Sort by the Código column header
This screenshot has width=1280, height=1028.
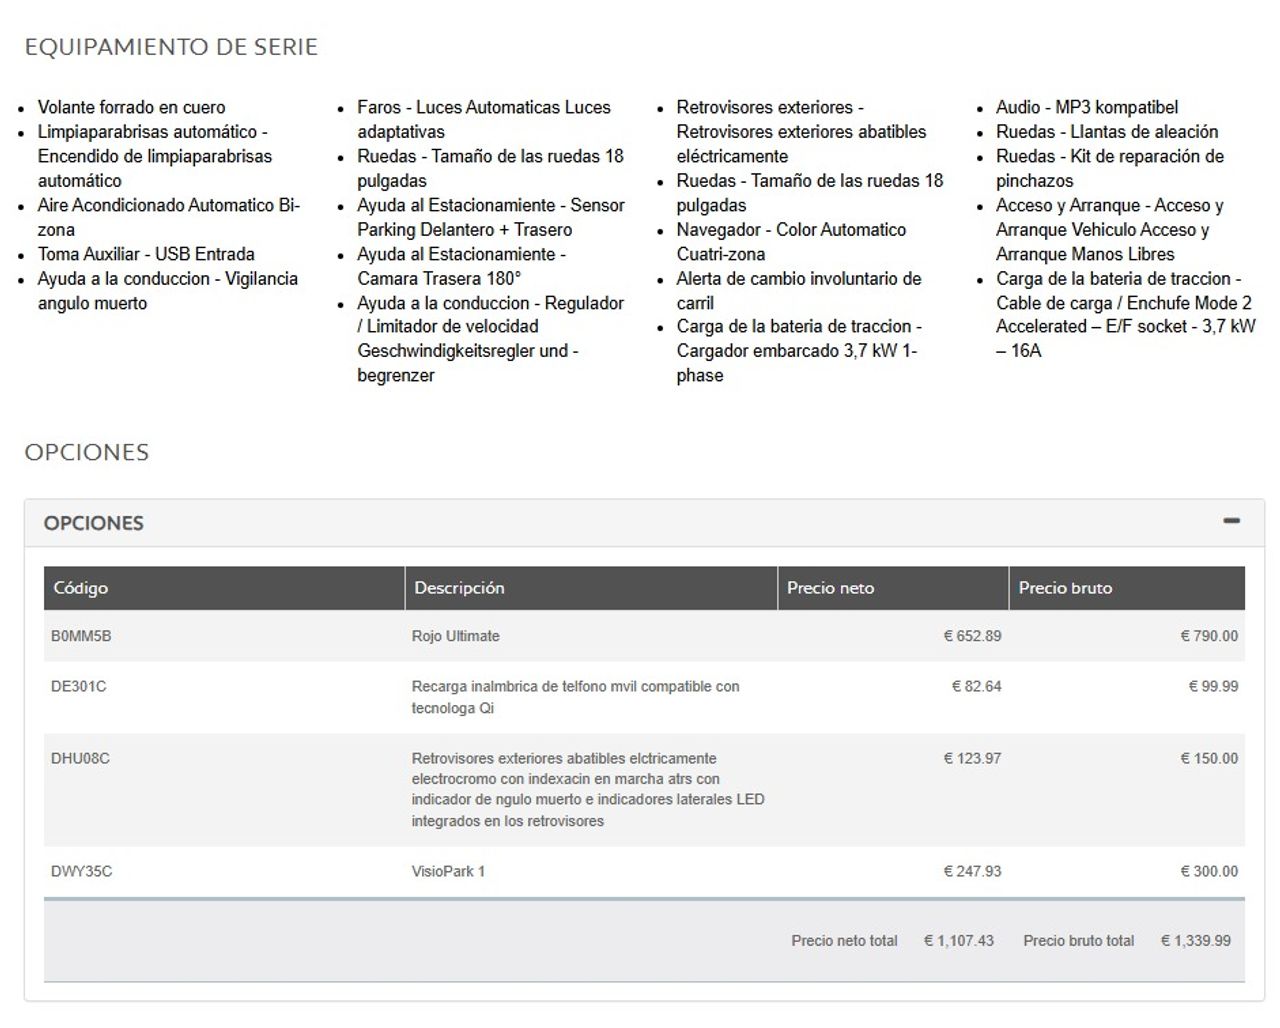(81, 588)
